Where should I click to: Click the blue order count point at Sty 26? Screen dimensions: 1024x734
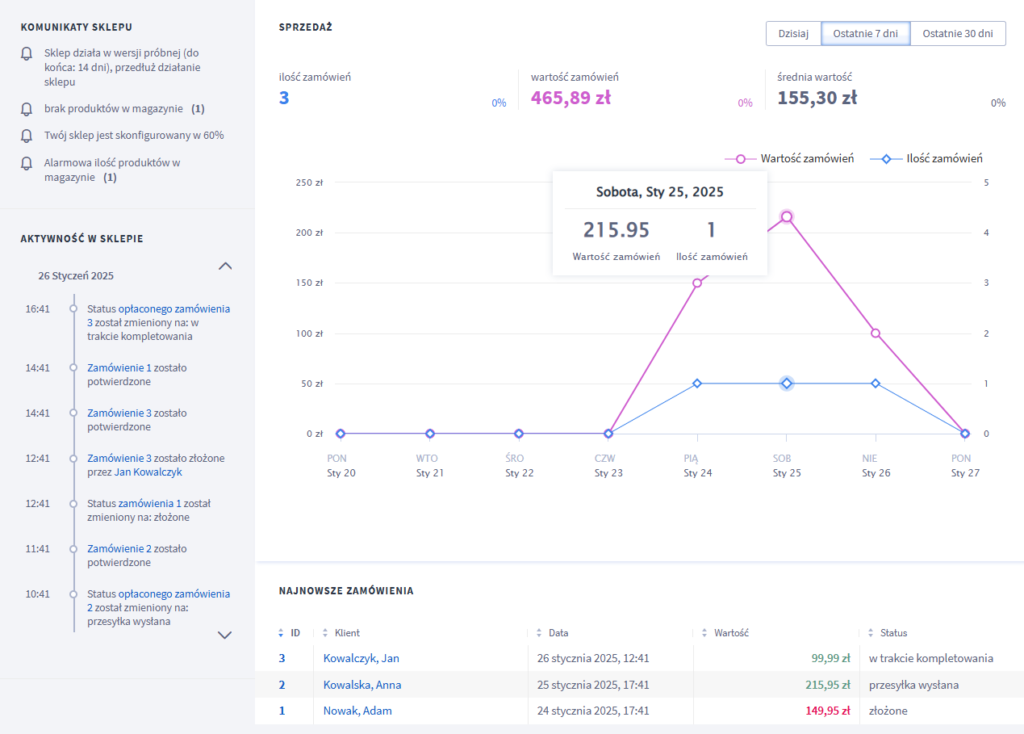[x=876, y=383]
